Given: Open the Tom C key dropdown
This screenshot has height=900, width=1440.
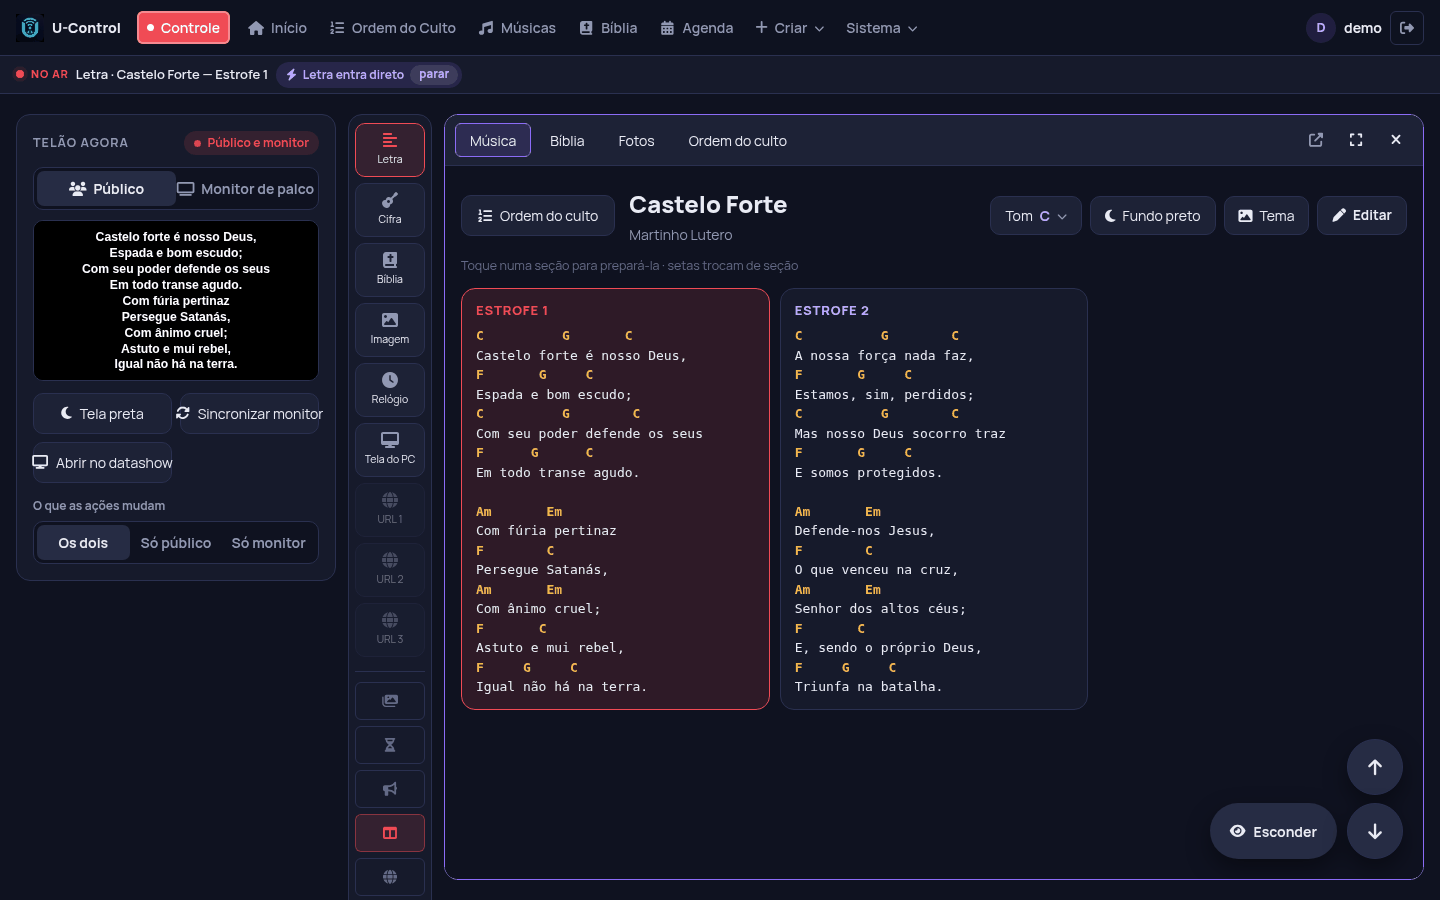Looking at the screenshot, I should [x=1036, y=216].
